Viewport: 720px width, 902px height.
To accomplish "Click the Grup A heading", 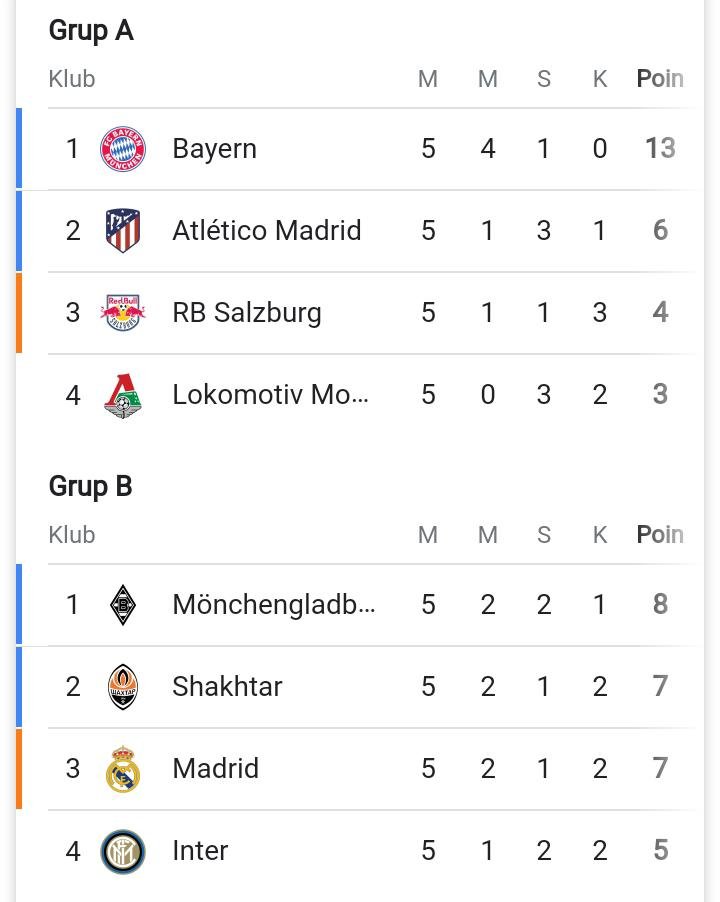I will click(x=91, y=30).
